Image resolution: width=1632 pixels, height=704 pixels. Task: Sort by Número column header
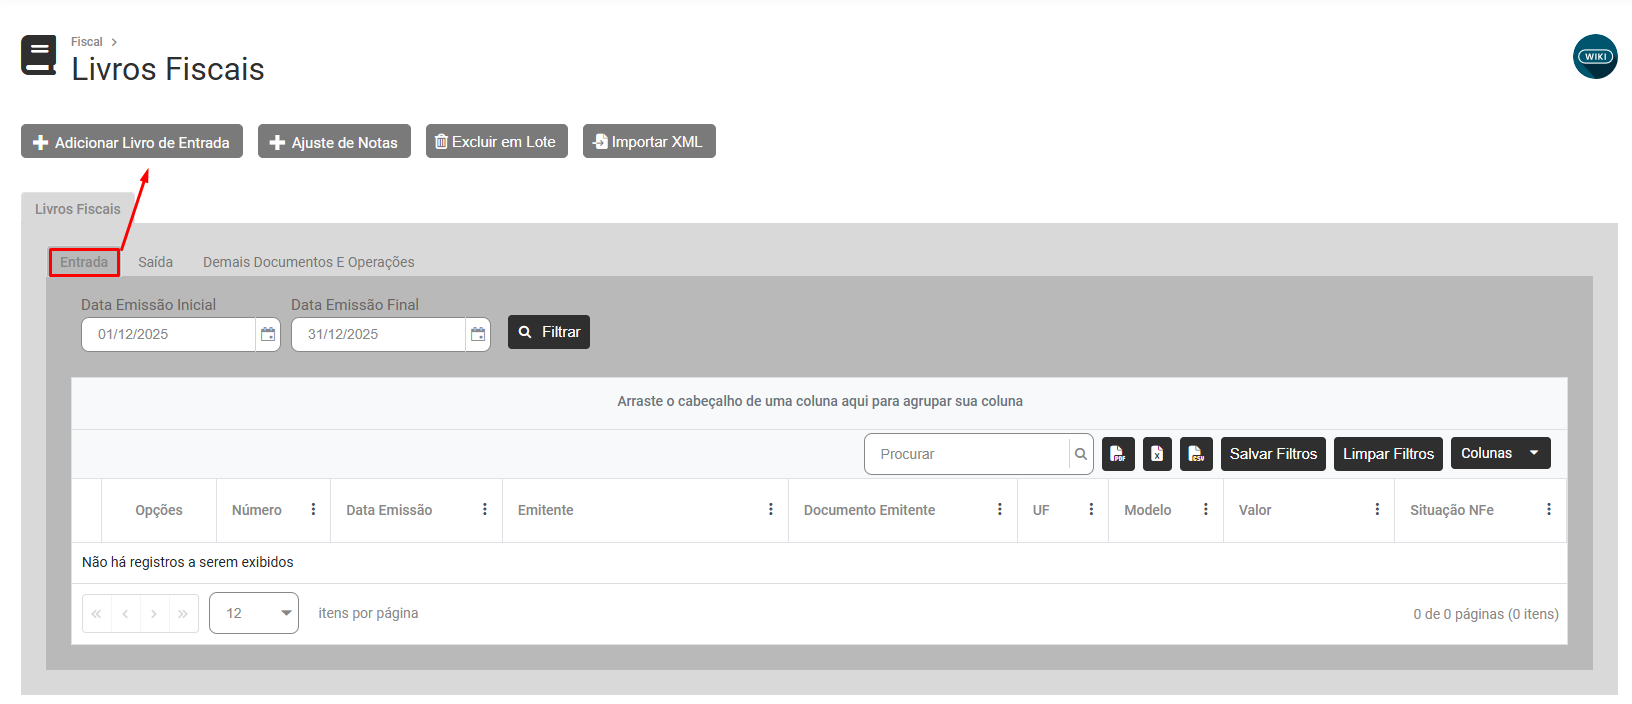pos(257,510)
